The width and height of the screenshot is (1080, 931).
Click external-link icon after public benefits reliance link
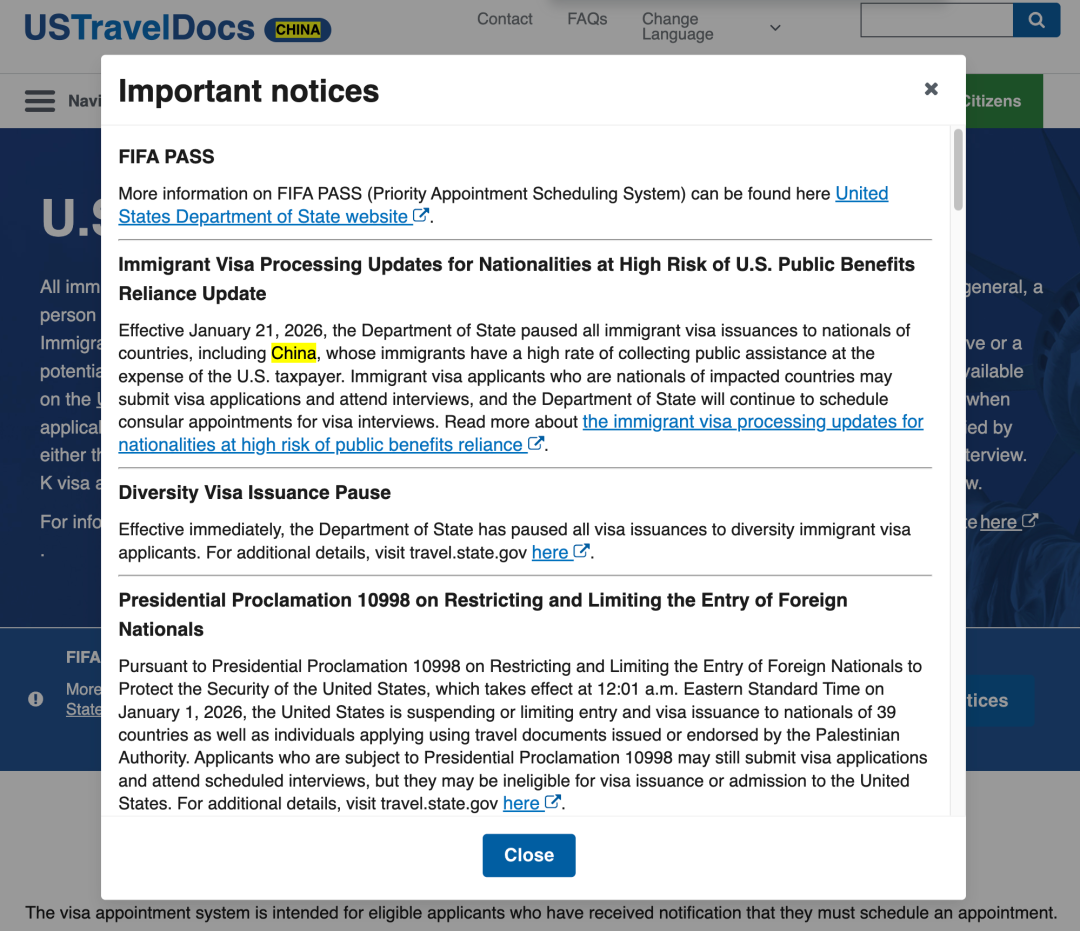tap(536, 443)
